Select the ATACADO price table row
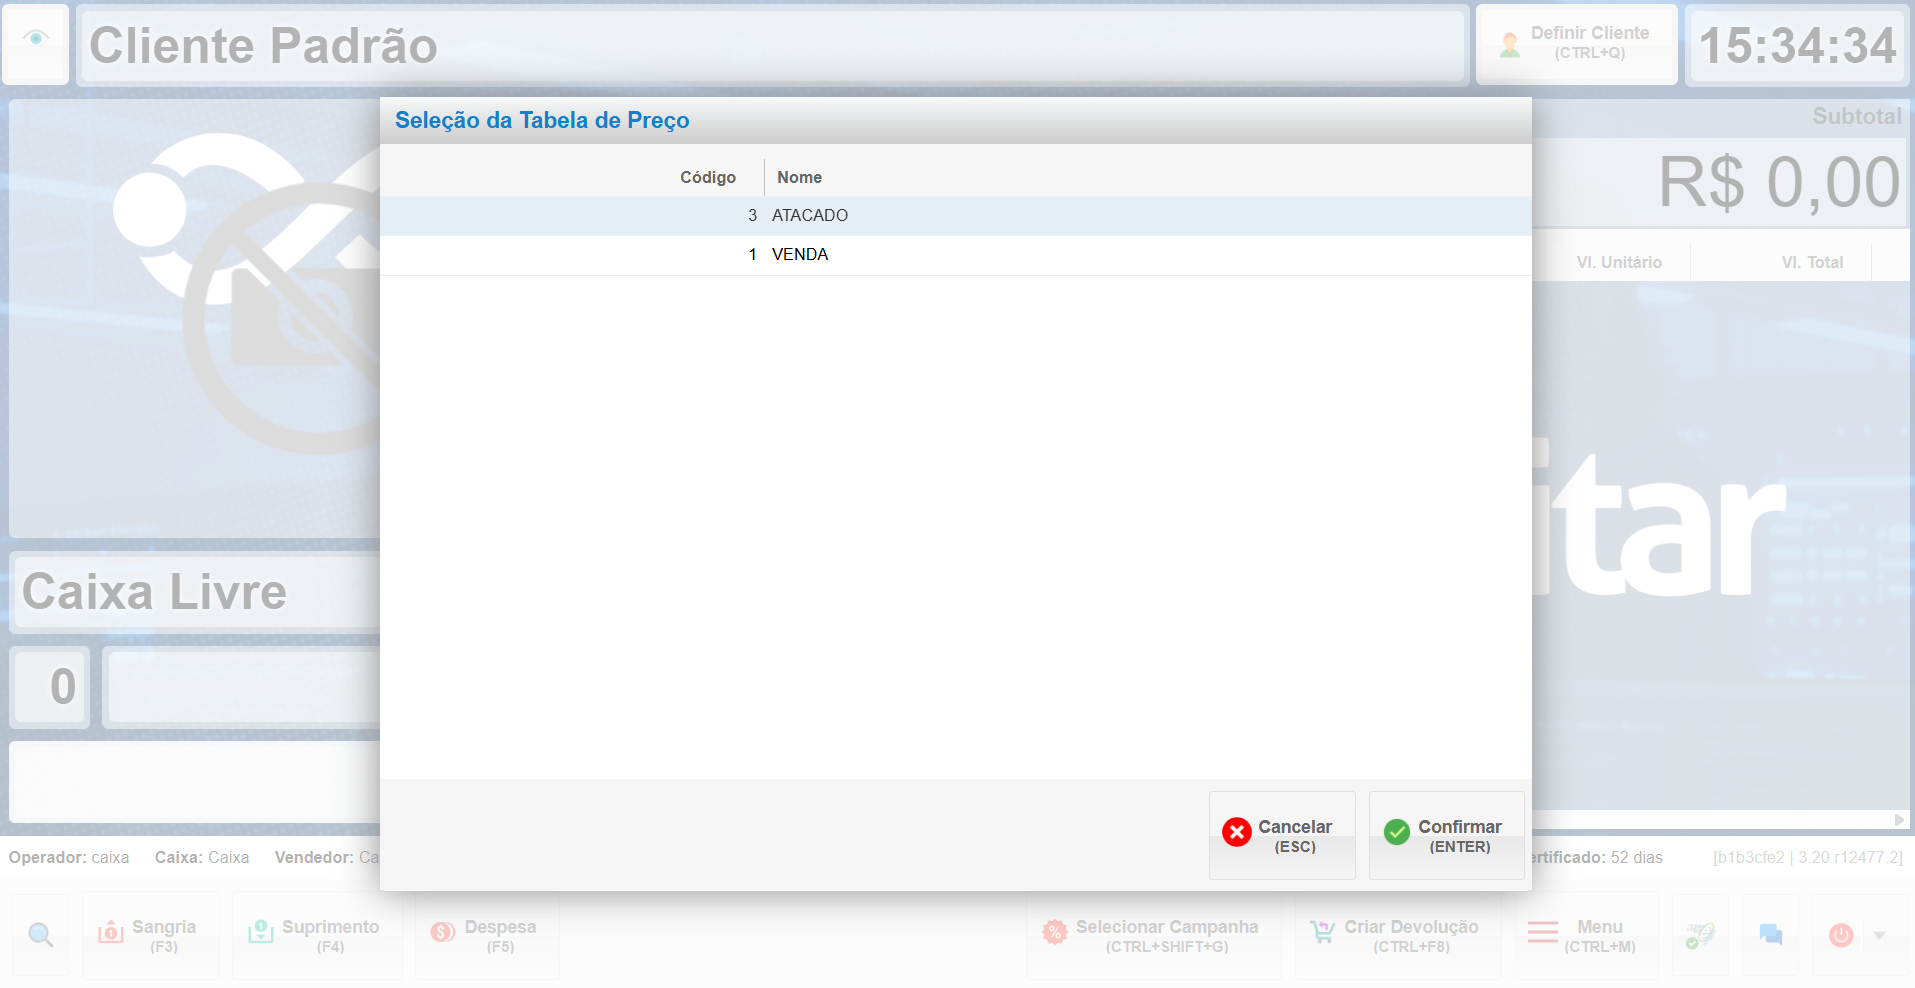 955,216
